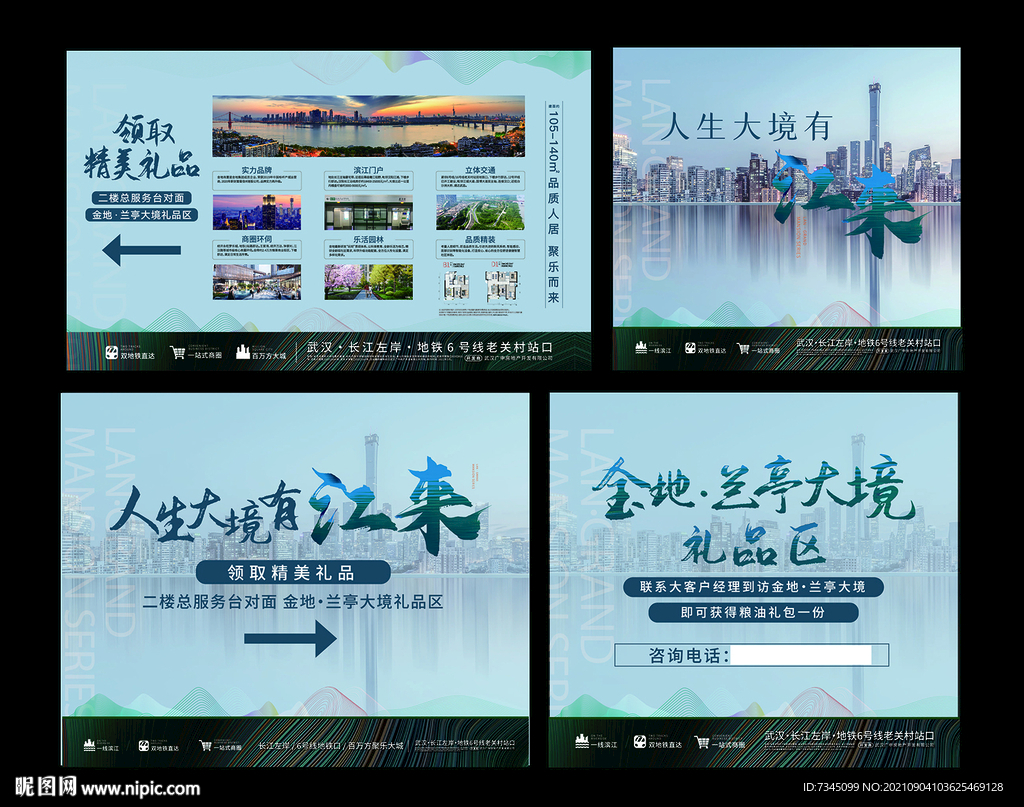Click the 商圈环伺 heading
This screenshot has width=1024, height=807.
pos(257,240)
